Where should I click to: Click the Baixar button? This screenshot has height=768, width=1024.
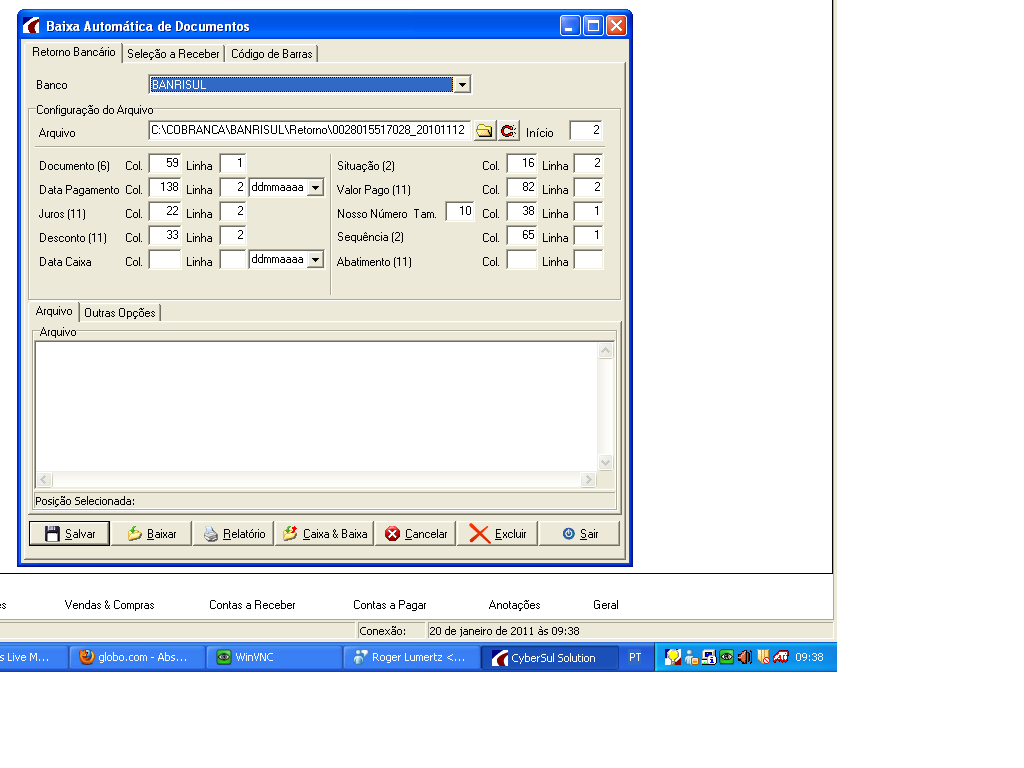point(152,534)
